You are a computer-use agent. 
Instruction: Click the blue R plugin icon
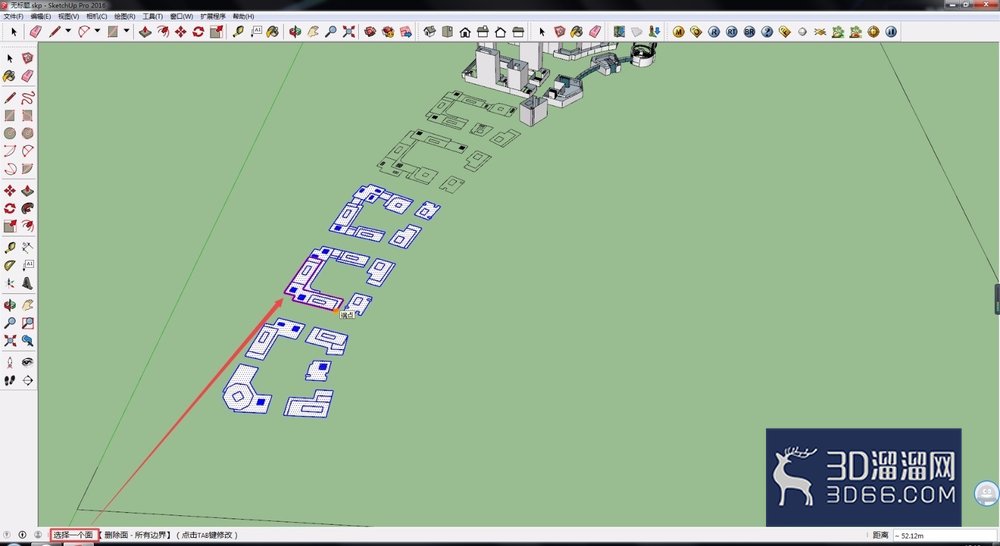[x=714, y=31]
